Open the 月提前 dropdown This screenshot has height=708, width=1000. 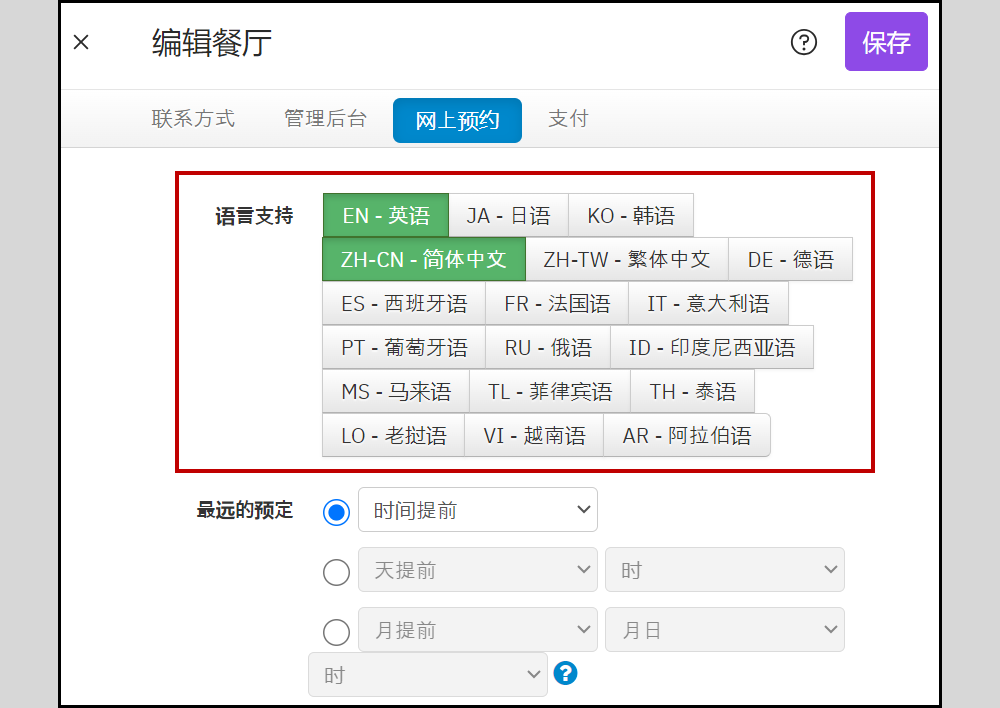tap(478, 630)
